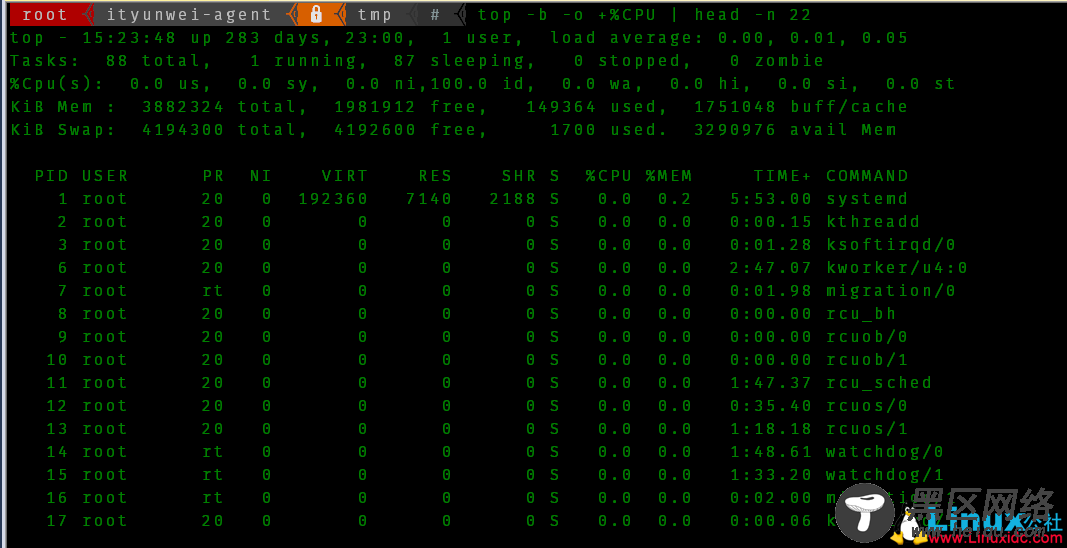1067x548 pixels.
Task: Click the %MEM value '0.2' for systemd
Action: tap(674, 199)
